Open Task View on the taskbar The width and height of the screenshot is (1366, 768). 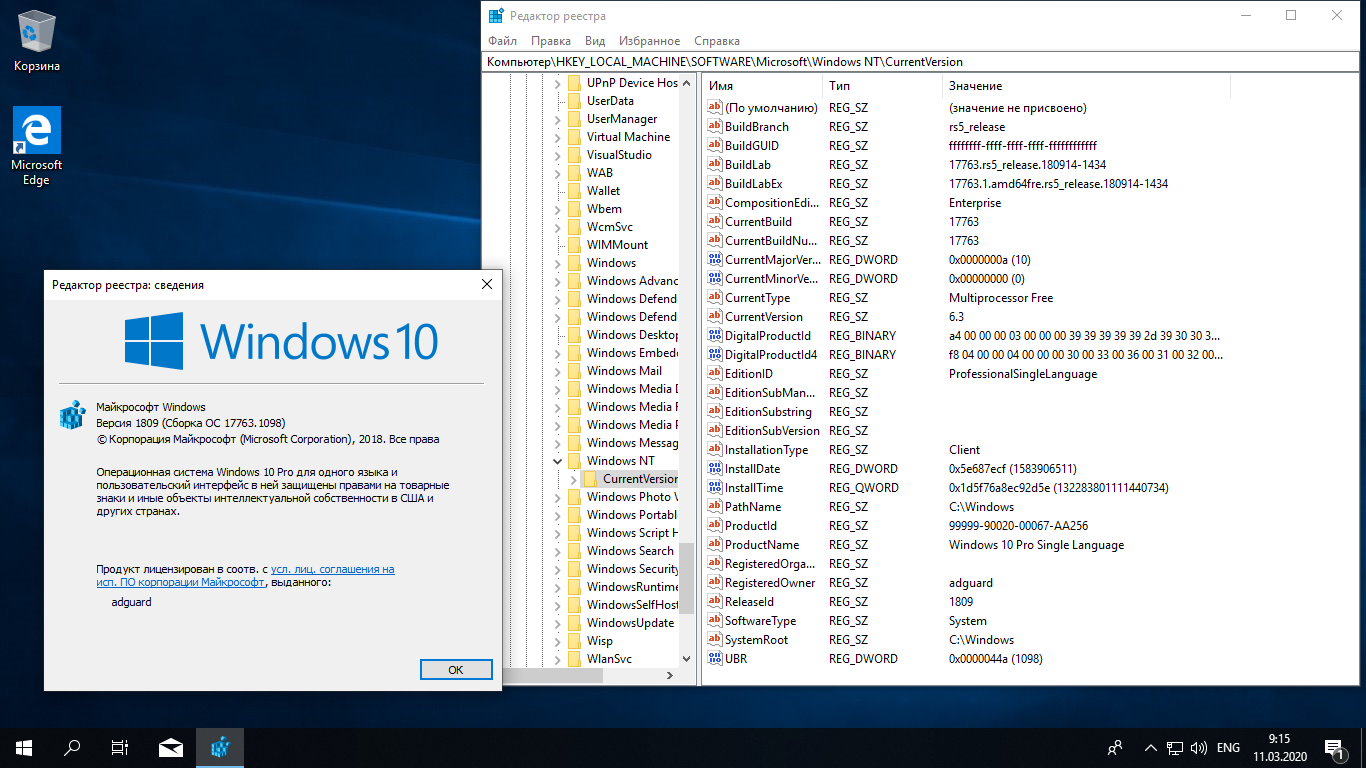(x=120, y=747)
